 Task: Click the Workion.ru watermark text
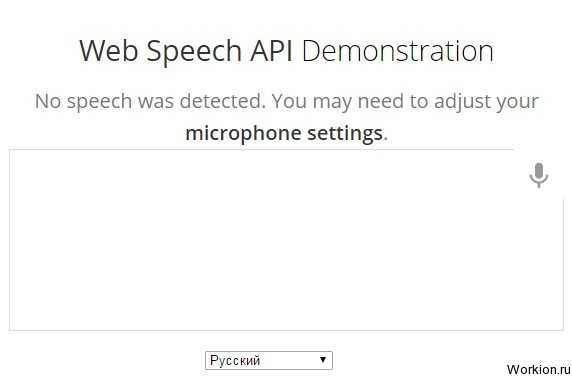coord(537,369)
